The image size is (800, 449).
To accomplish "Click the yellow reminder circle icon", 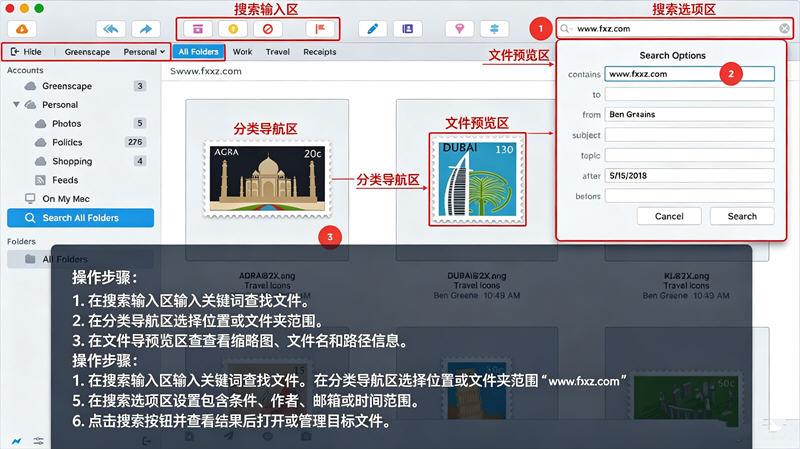I will (x=233, y=29).
